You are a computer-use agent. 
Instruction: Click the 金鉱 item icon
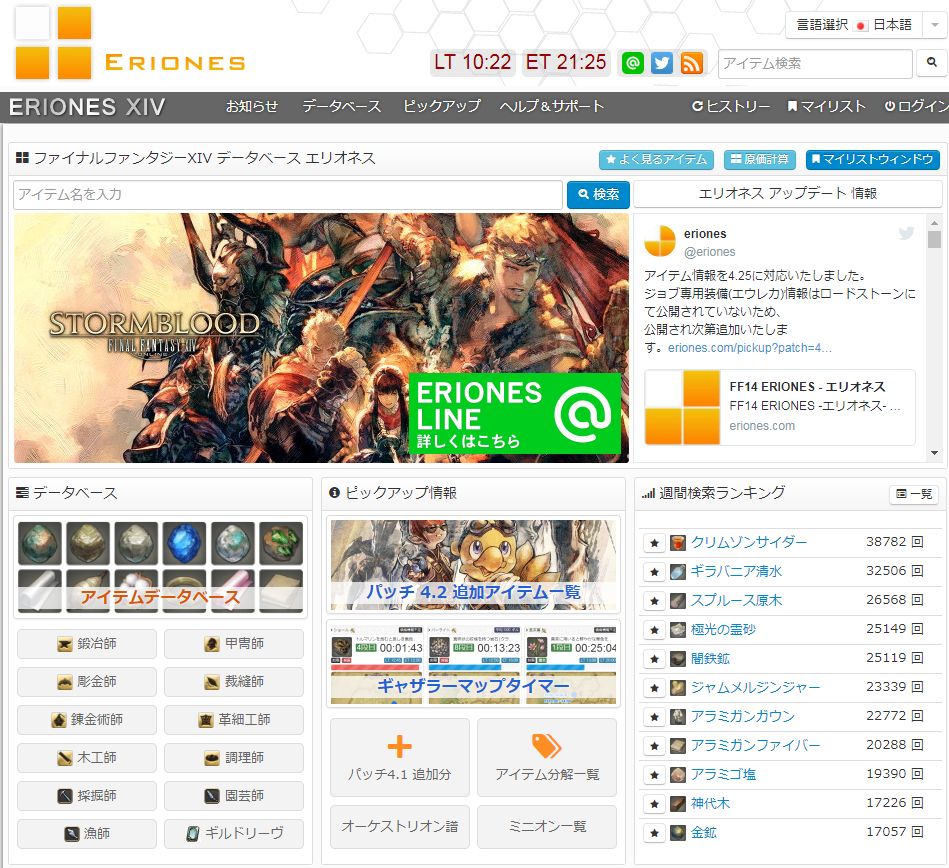[678, 833]
